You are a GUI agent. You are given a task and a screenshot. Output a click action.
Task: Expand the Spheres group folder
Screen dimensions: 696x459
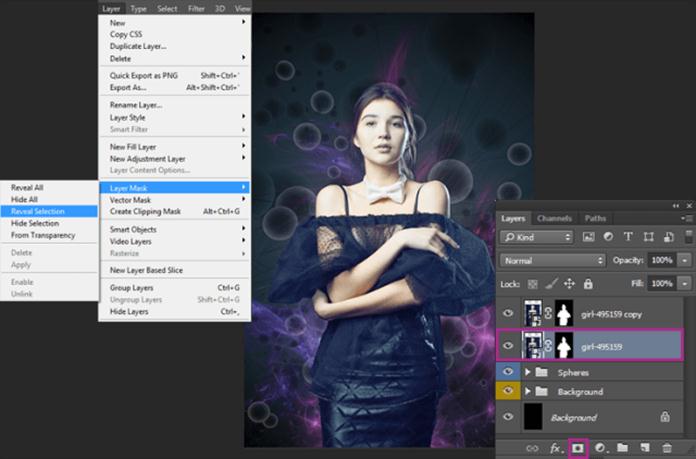(x=528, y=372)
